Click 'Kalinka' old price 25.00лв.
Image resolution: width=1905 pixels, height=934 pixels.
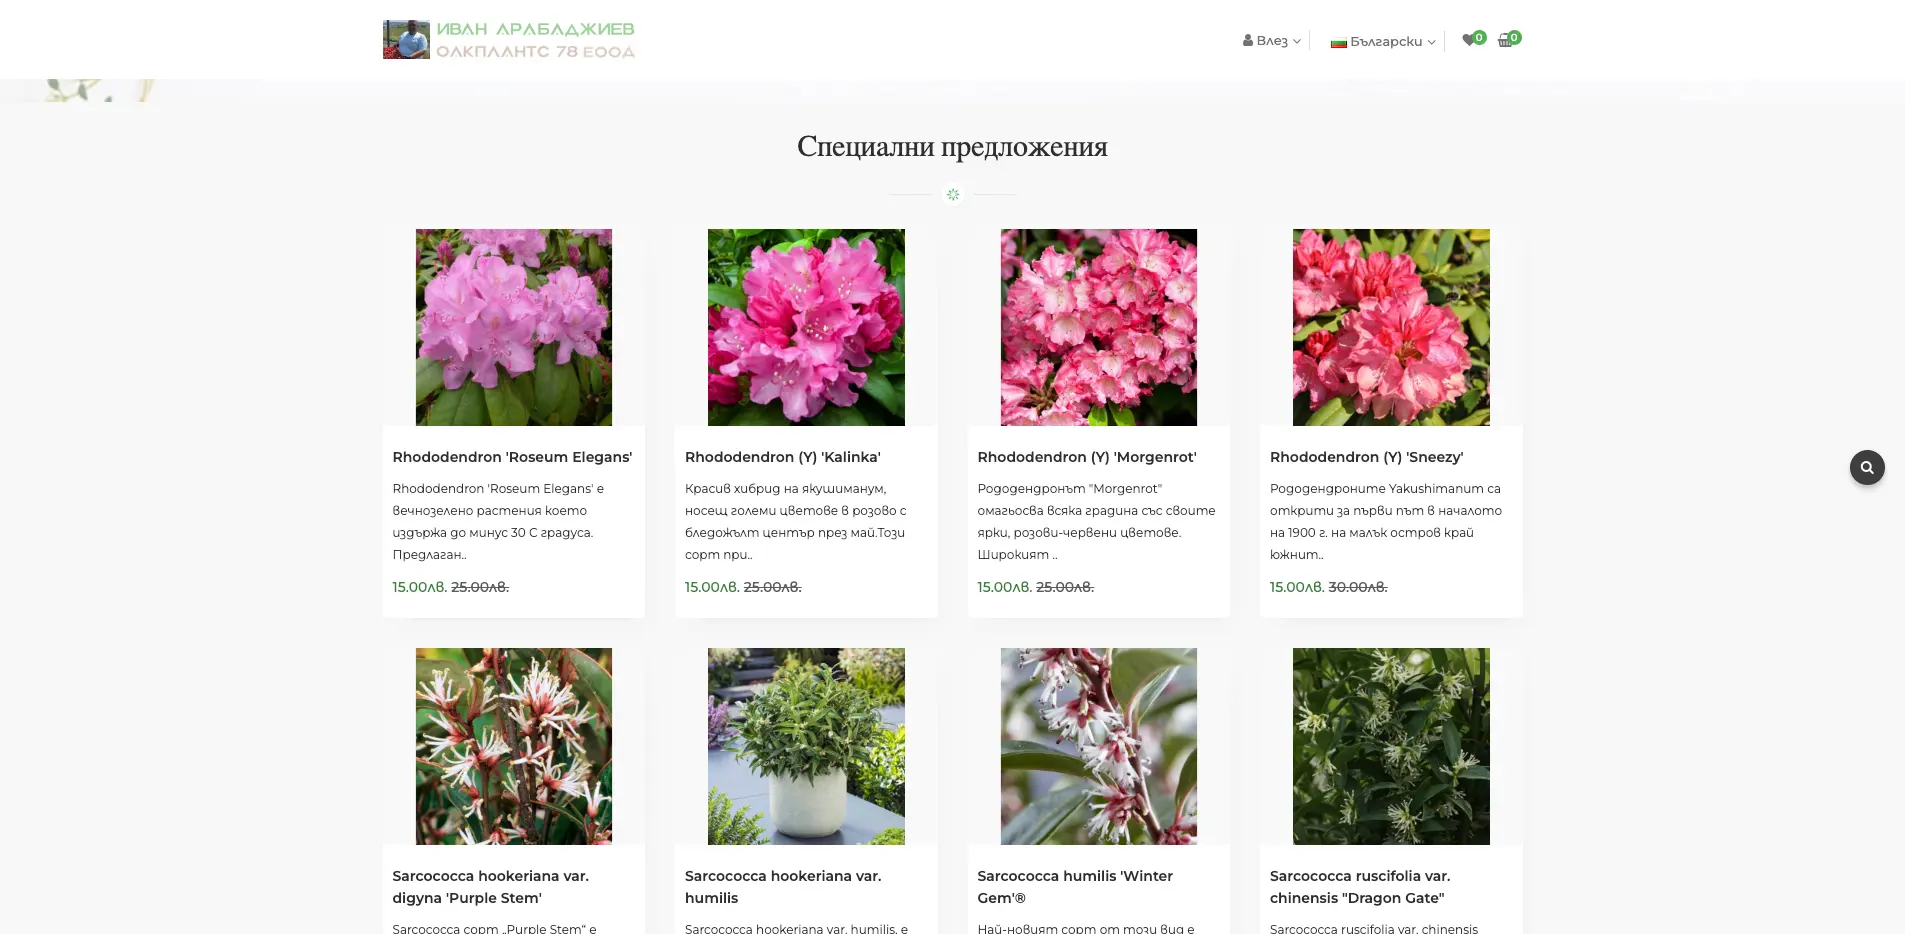(773, 587)
